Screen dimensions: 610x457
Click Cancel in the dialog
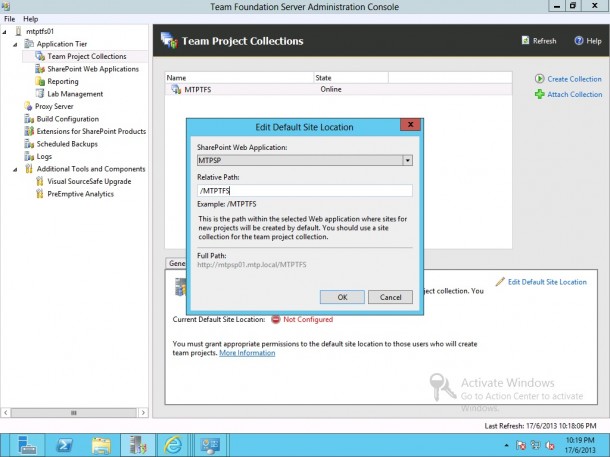(x=390, y=297)
